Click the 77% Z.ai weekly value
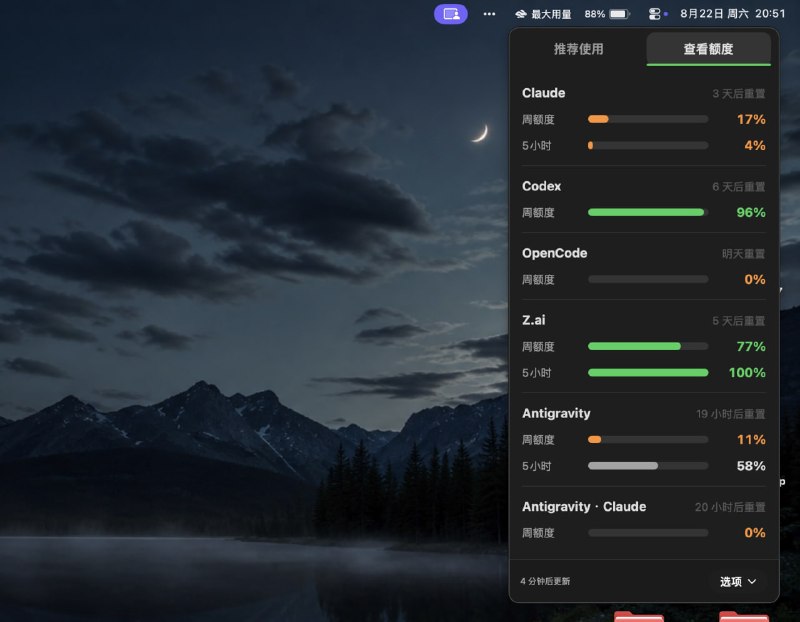 tap(751, 346)
